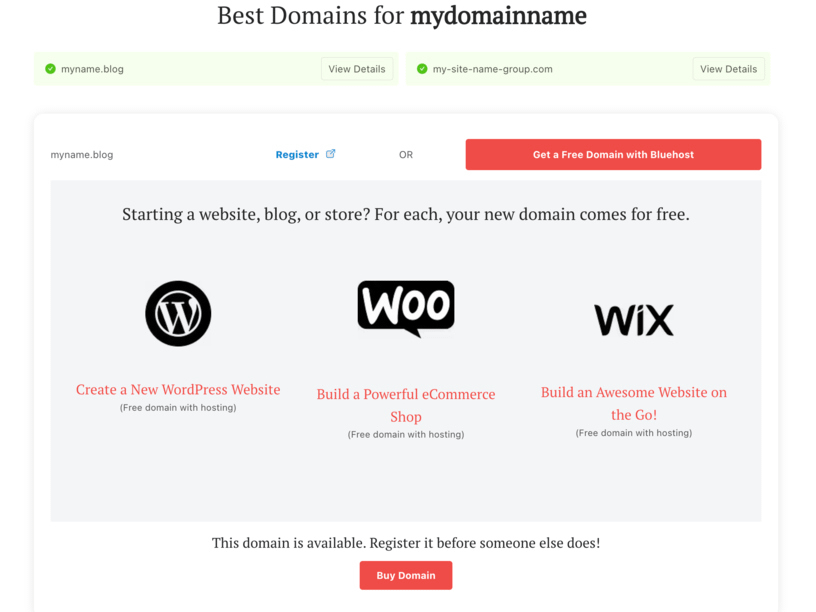
Task: Open the Register link
Action: 298,154
